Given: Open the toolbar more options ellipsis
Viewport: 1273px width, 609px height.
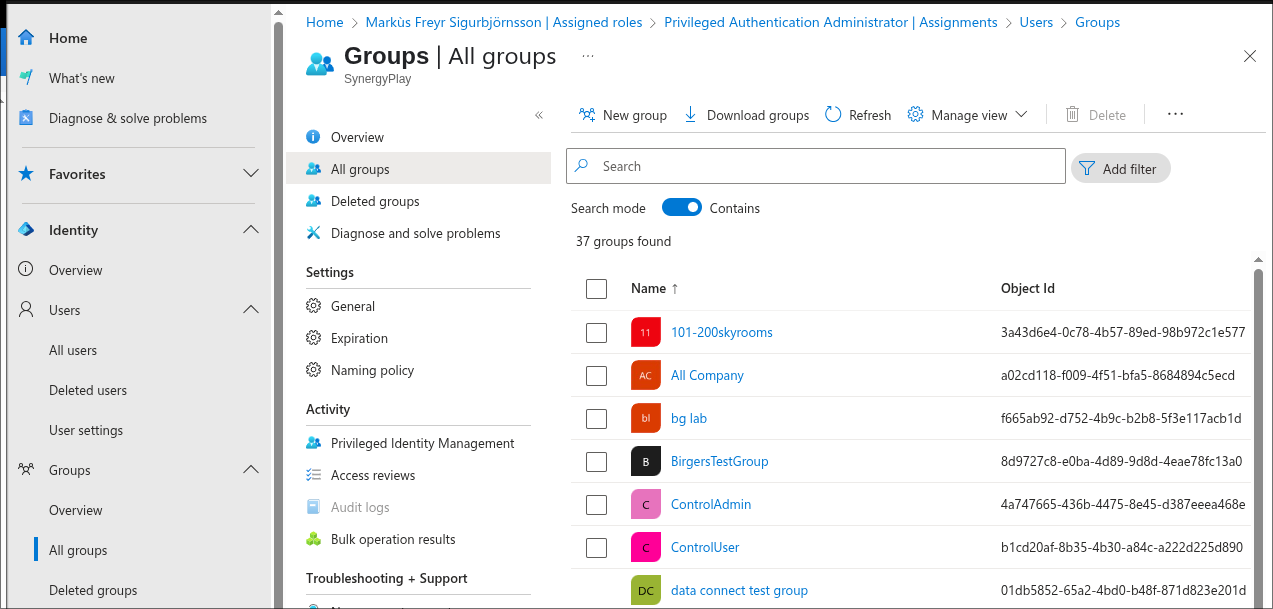Looking at the screenshot, I should click(x=1175, y=115).
